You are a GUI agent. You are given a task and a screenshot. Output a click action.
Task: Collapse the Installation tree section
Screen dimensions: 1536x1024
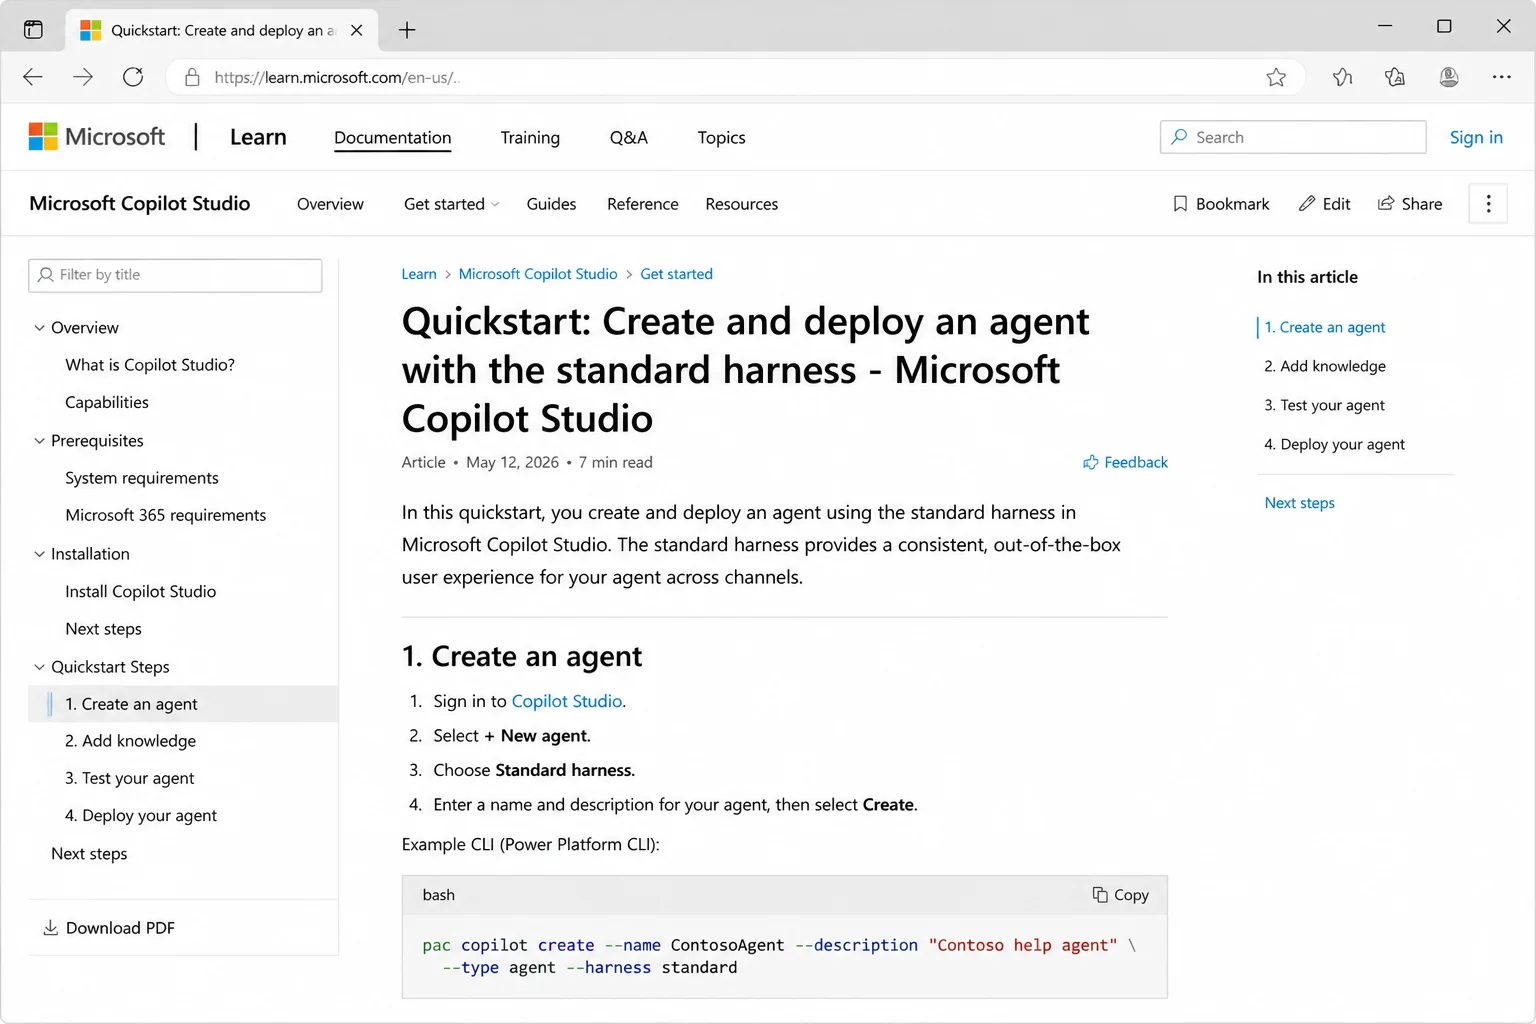pos(39,554)
